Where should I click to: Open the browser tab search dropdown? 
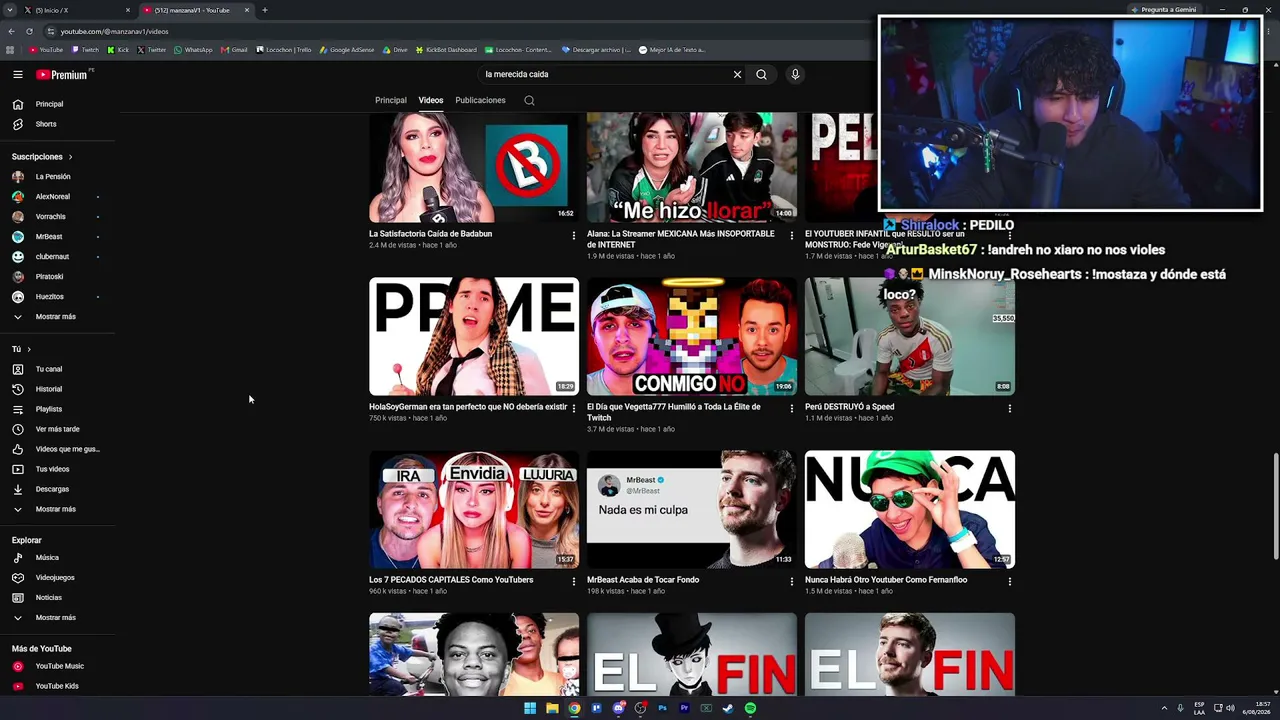click(x=10, y=10)
